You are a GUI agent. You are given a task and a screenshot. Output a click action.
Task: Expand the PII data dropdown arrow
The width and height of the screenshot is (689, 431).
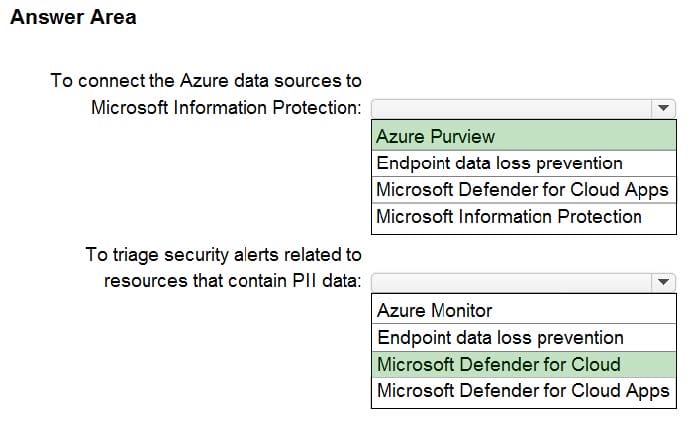click(664, 283)
